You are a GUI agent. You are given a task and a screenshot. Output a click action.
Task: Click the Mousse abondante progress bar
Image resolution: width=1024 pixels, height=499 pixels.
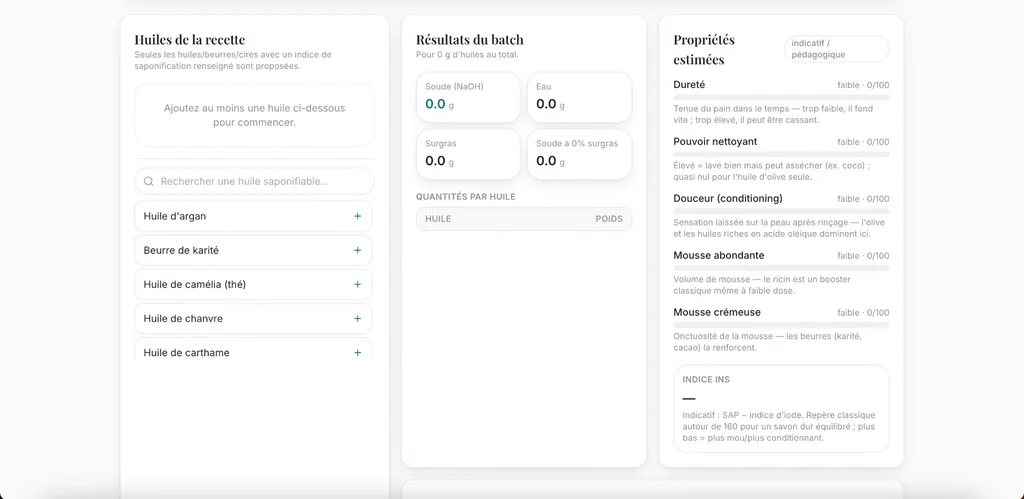pos(781,268)
